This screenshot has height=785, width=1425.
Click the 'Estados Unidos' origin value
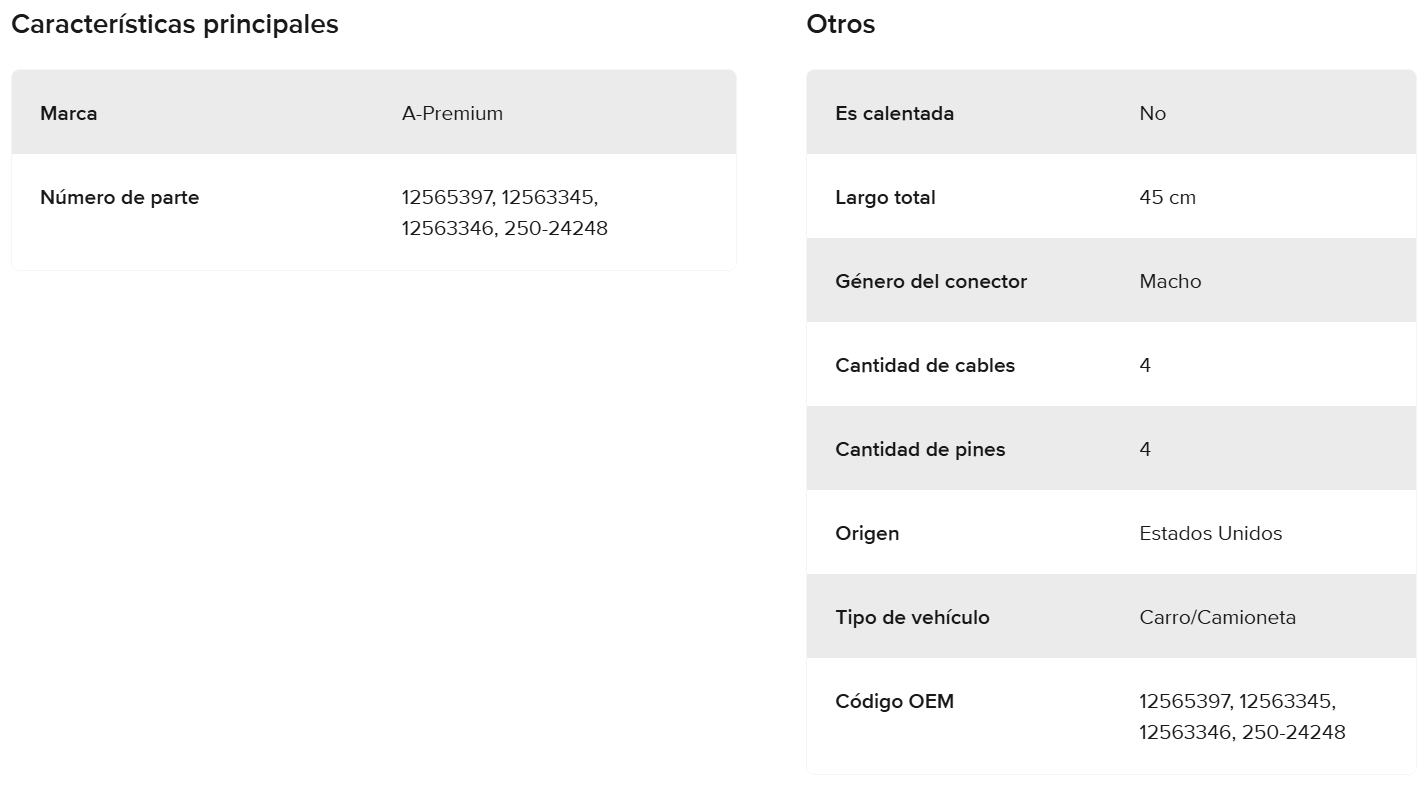point(1210,533)
